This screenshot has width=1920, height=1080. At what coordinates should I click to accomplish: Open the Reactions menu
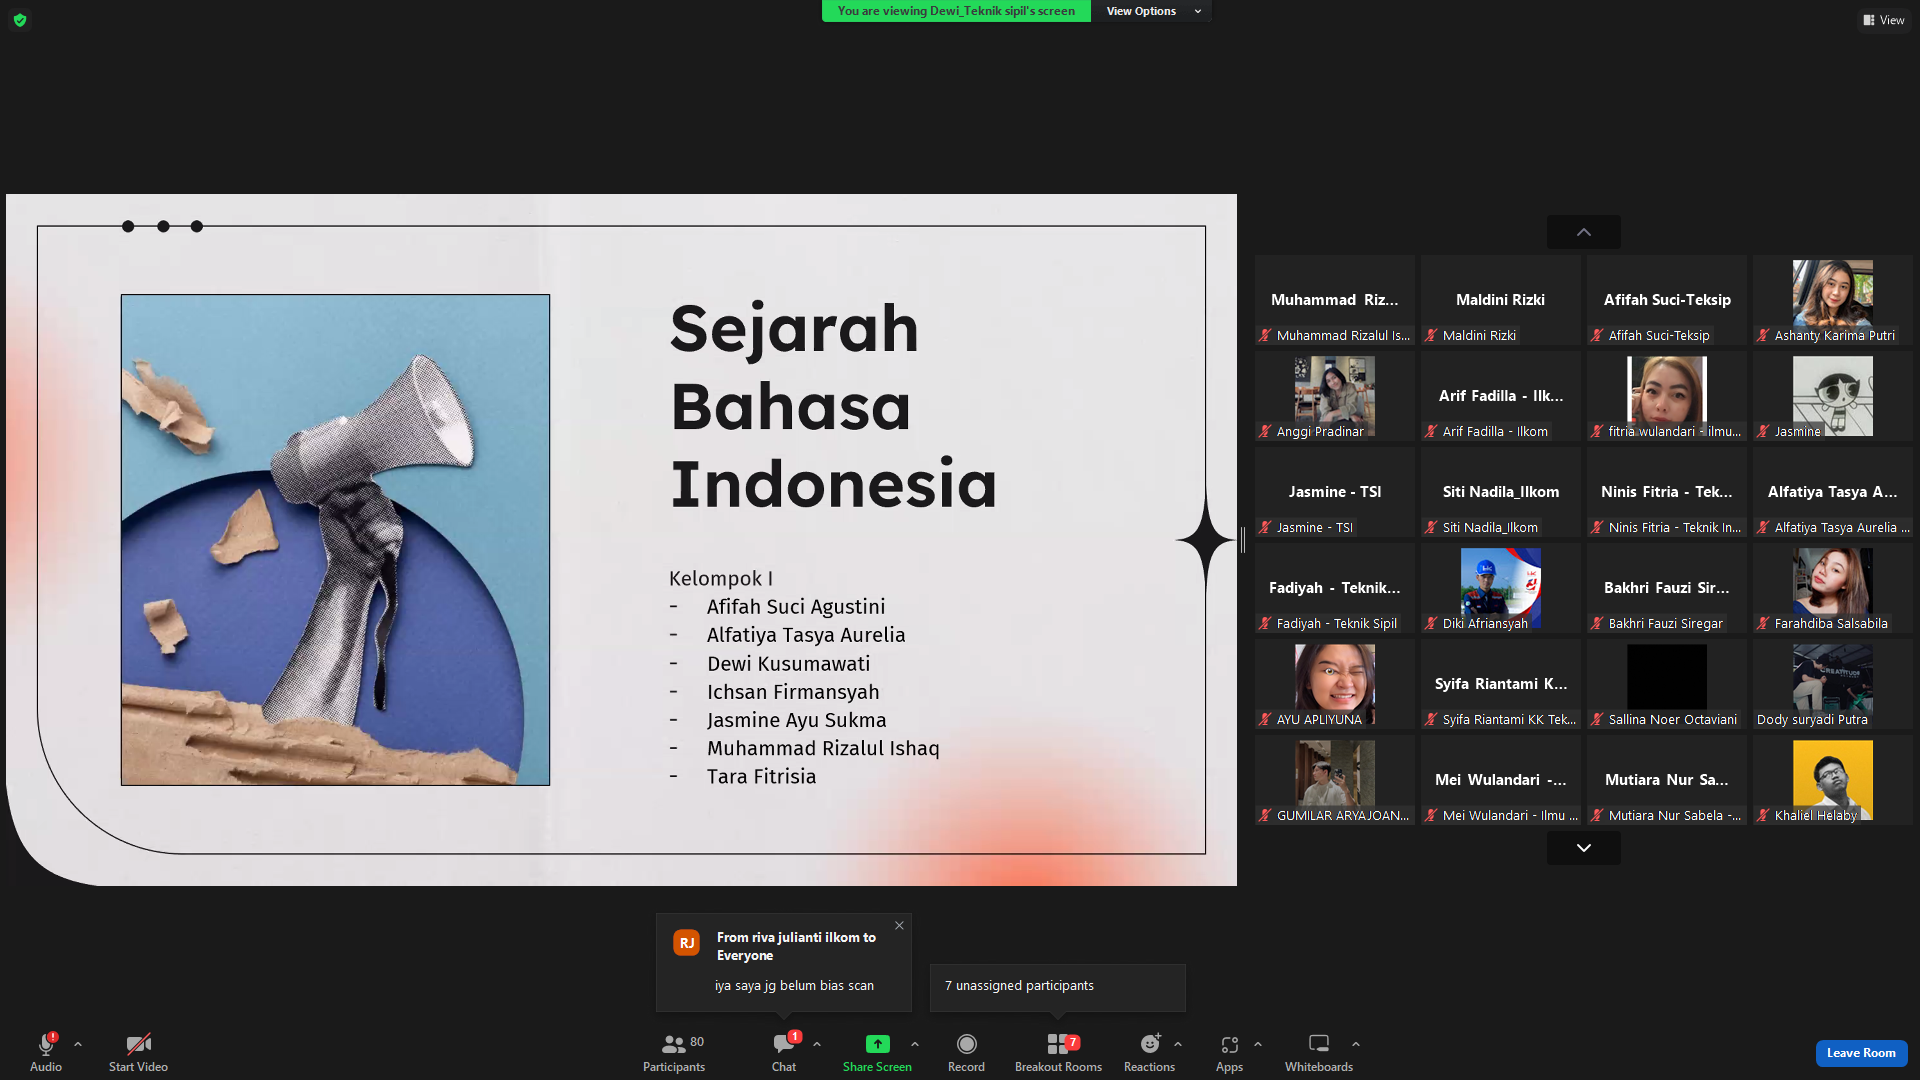tap(1149, 1053)
